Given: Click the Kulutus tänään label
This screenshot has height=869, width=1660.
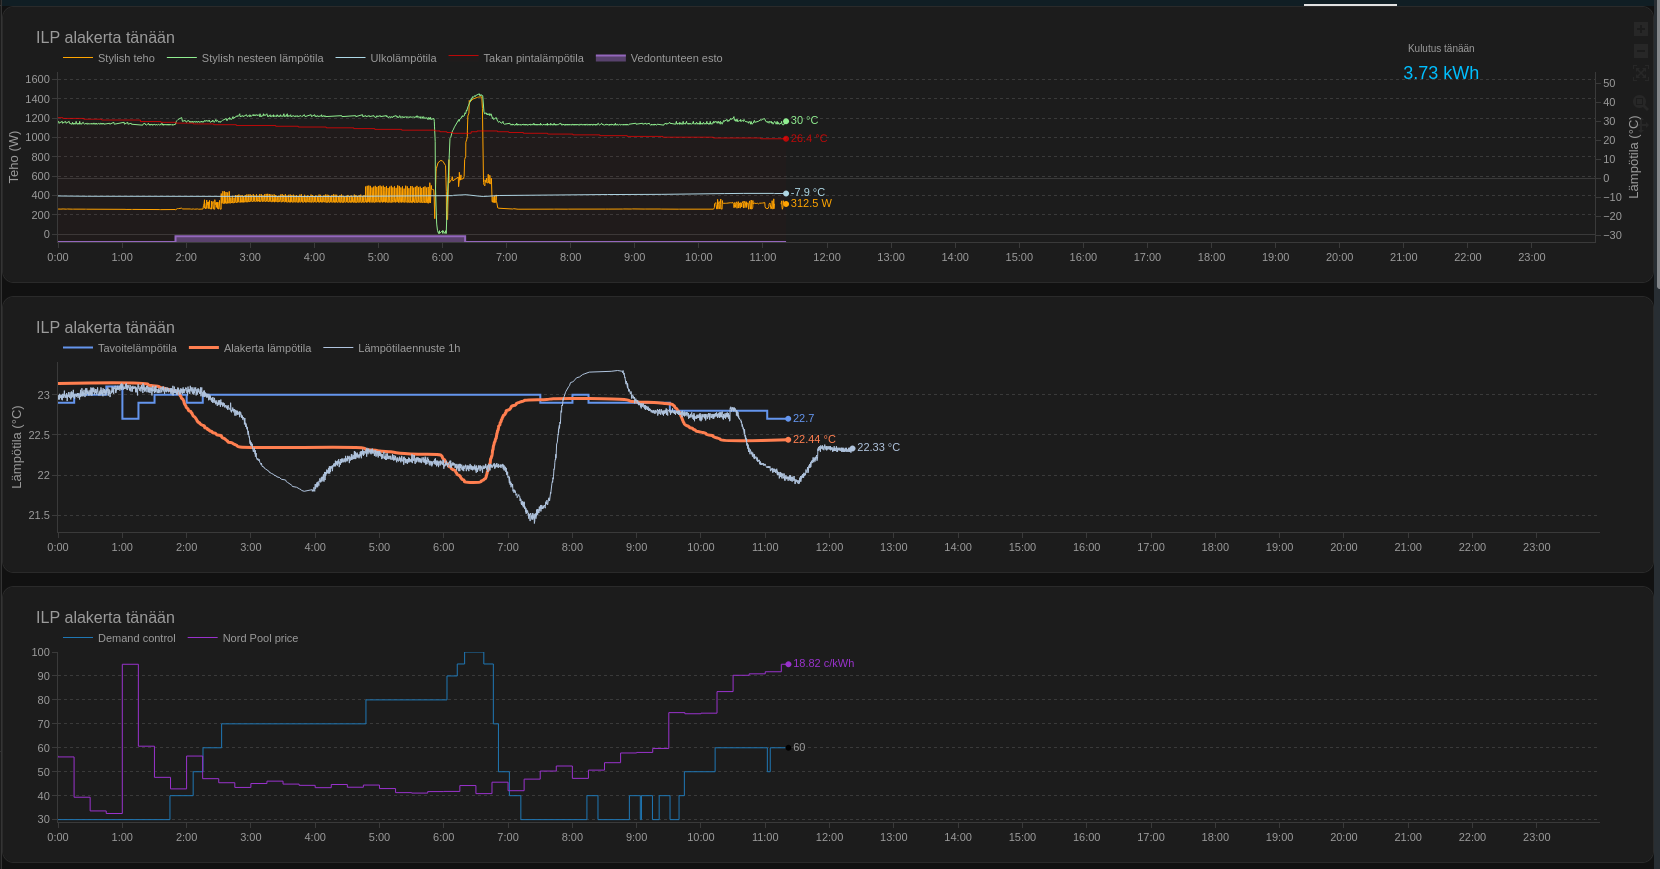Looking at the screenshot, I should [x=1440, y=48].
